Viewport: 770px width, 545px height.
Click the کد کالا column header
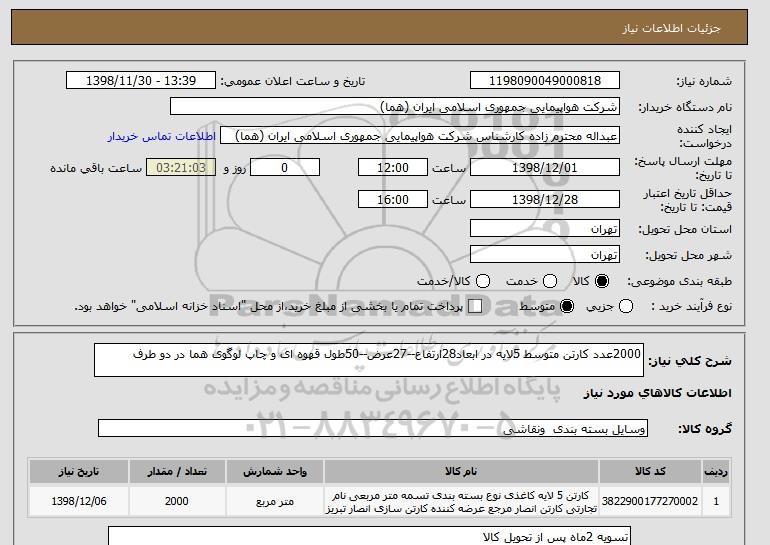(650, 471)
